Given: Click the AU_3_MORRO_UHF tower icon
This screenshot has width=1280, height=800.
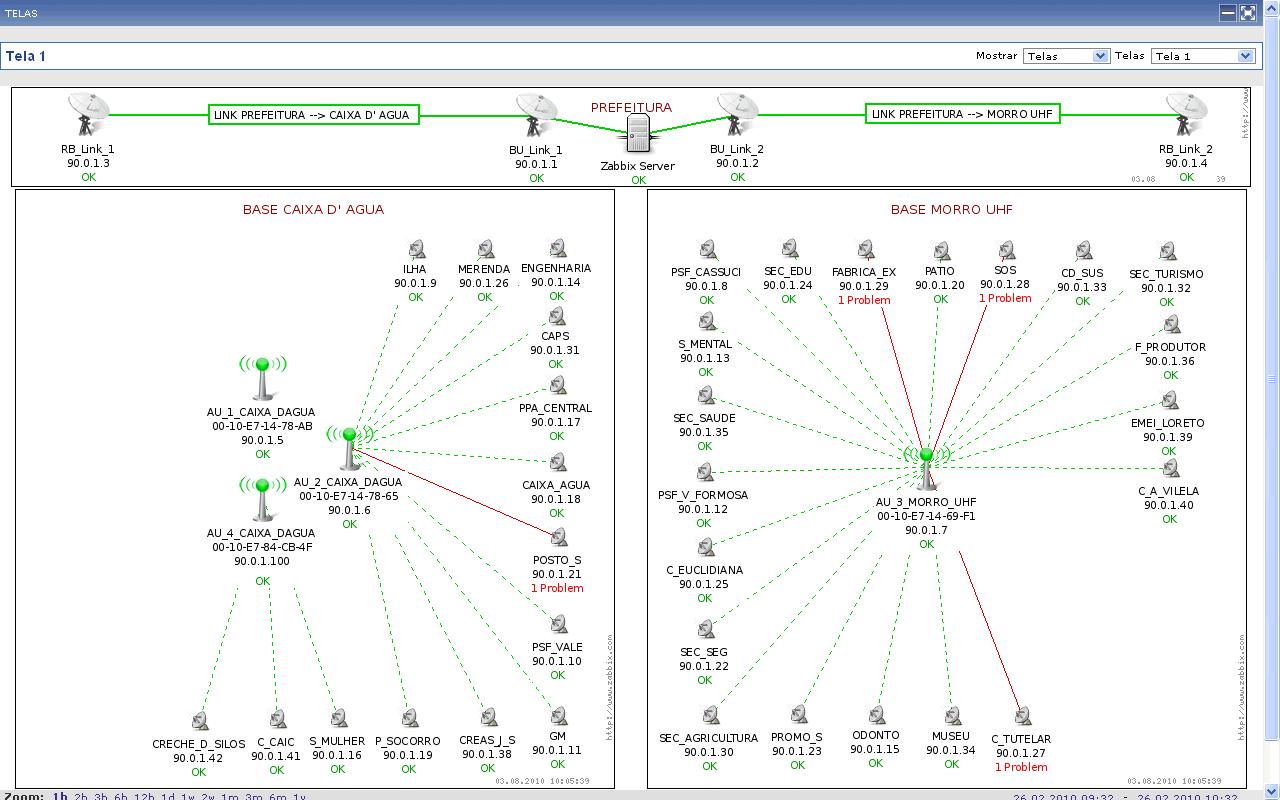Looking at the screenshot, I should 926,469.
